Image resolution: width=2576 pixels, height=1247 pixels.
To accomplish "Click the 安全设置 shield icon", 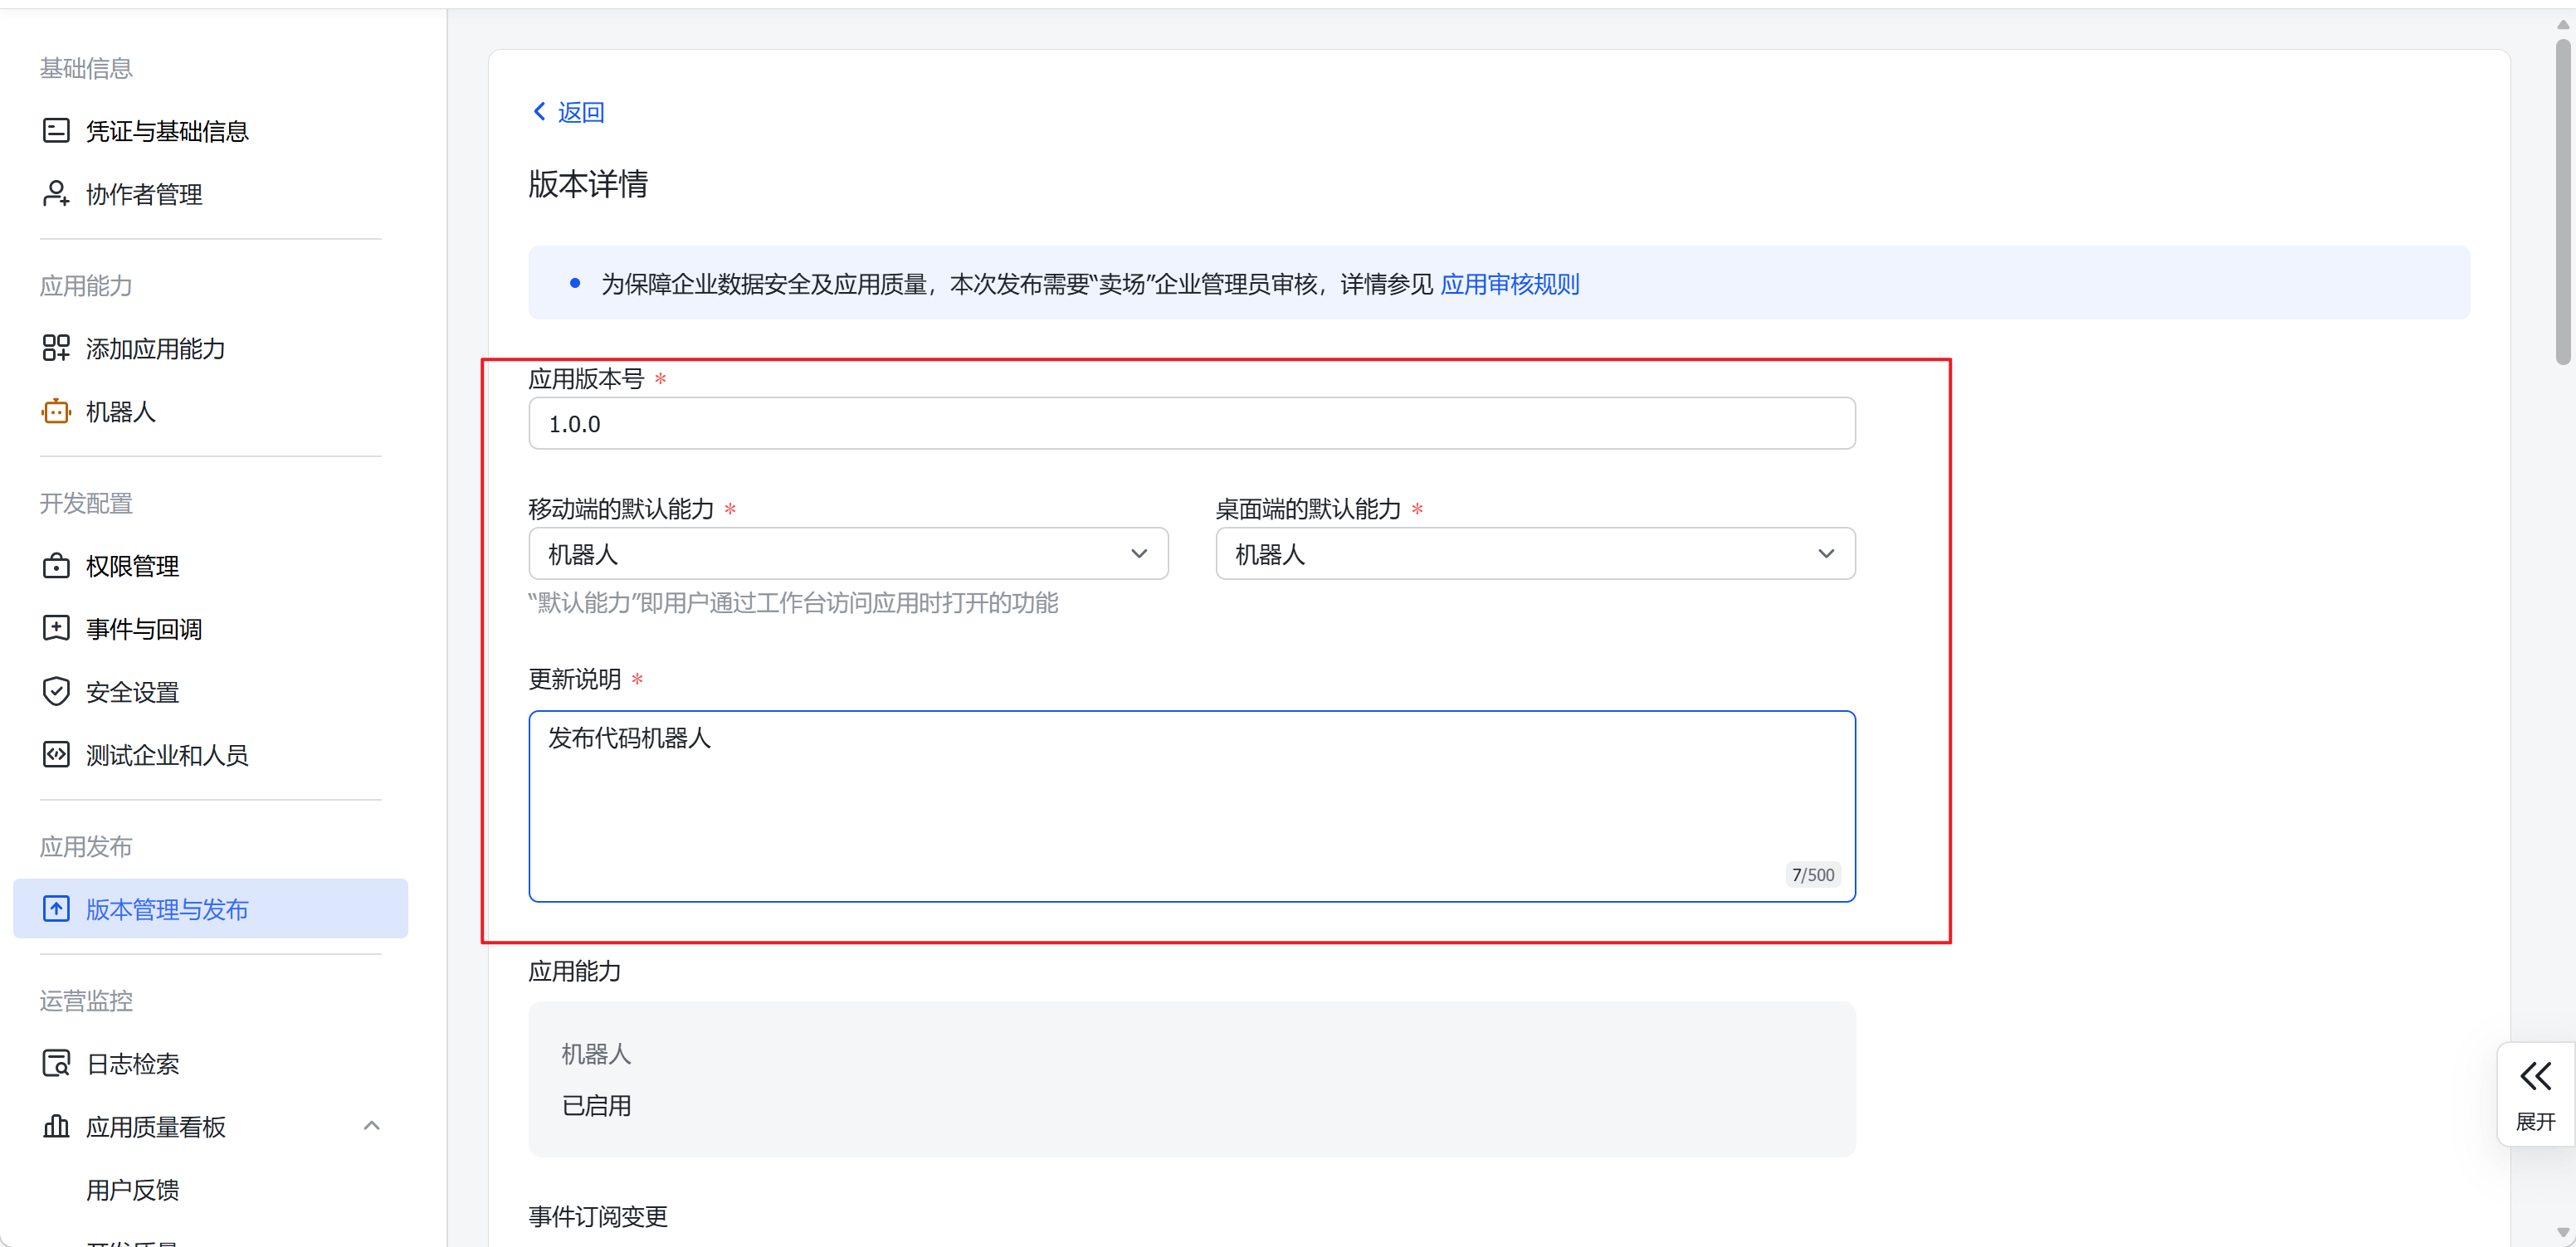I will [56, 691].
